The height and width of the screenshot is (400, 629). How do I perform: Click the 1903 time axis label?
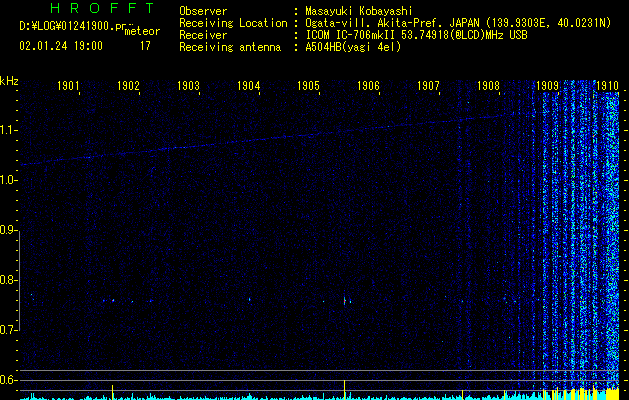click(188, 85)
